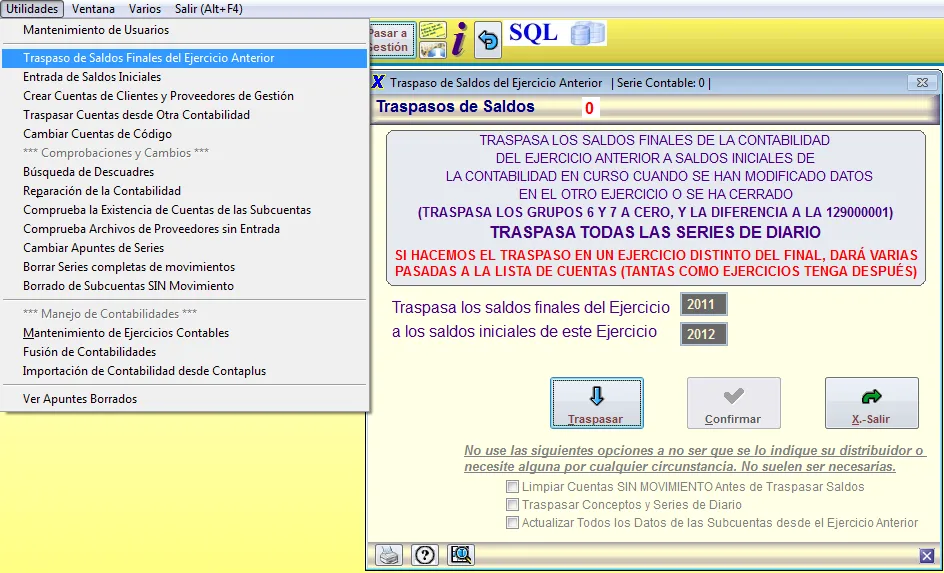The image size is (944, 573).
Task: Choose Reparación de la Contabilidad
Action: coord(102,191)
